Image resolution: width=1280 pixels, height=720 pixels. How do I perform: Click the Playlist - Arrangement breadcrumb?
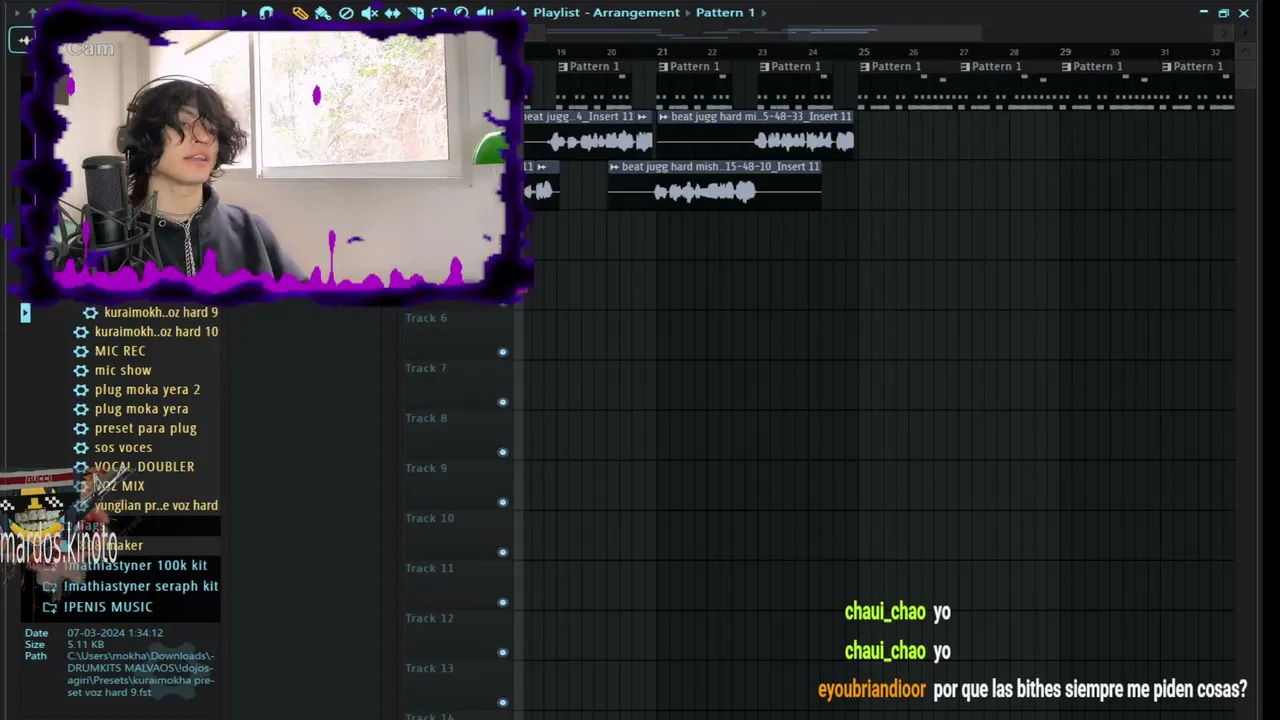606,13
